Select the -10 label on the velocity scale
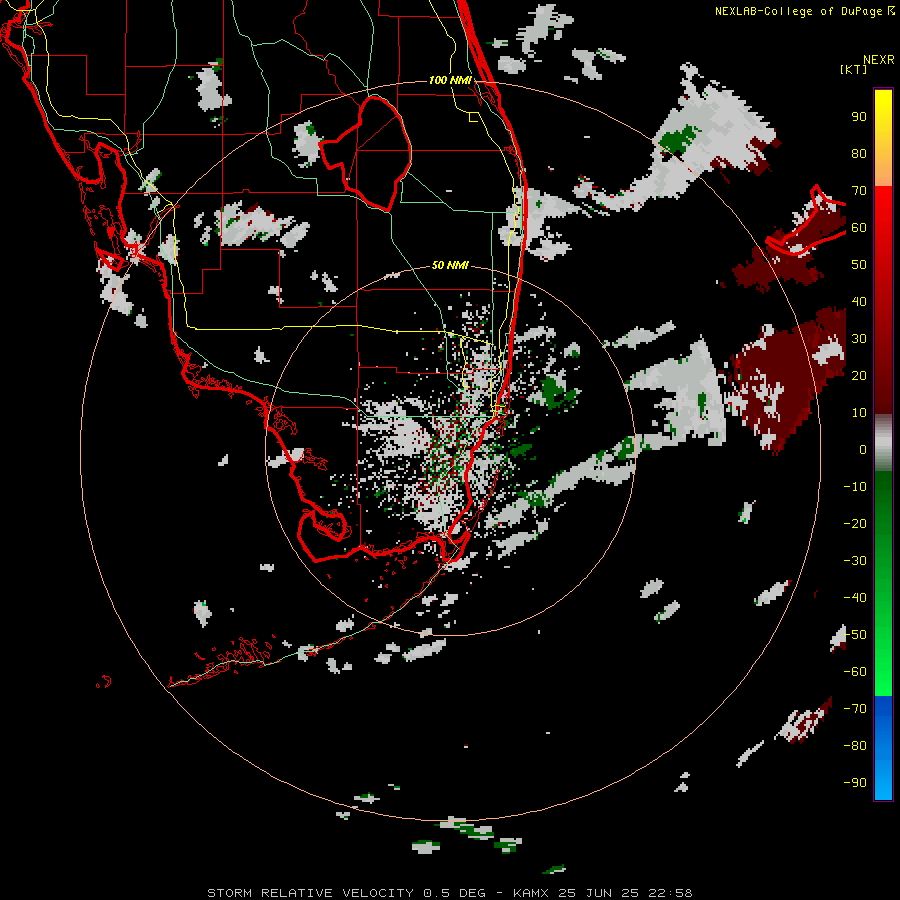900x900 pixels. (x=855, y=487)
